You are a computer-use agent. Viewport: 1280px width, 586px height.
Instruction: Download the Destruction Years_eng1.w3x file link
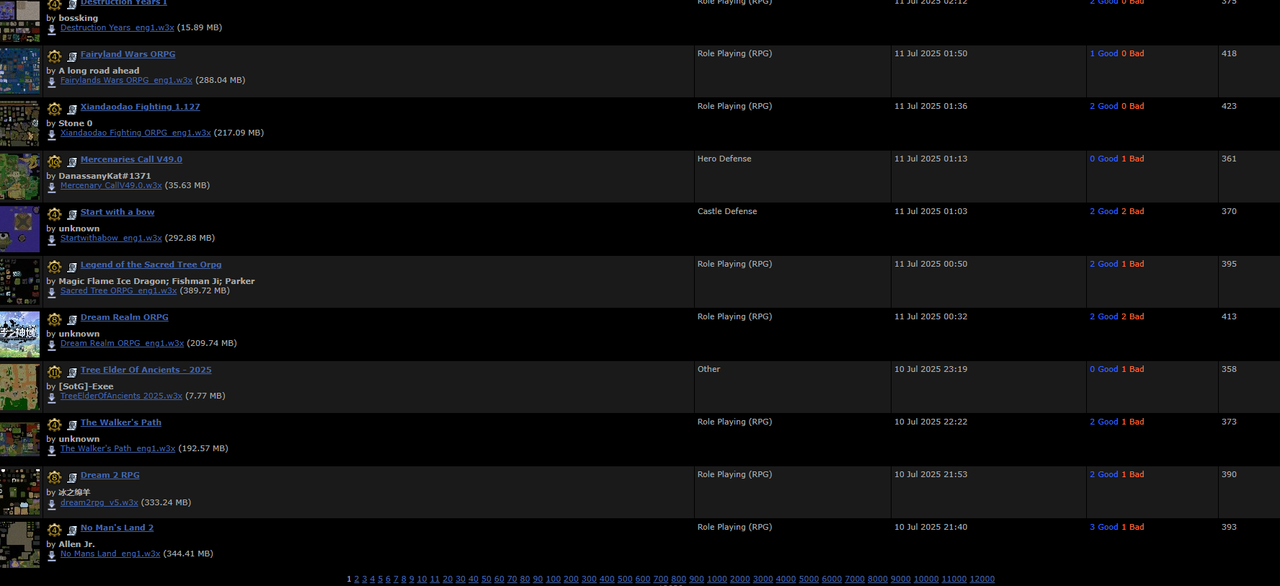point(117,28)
